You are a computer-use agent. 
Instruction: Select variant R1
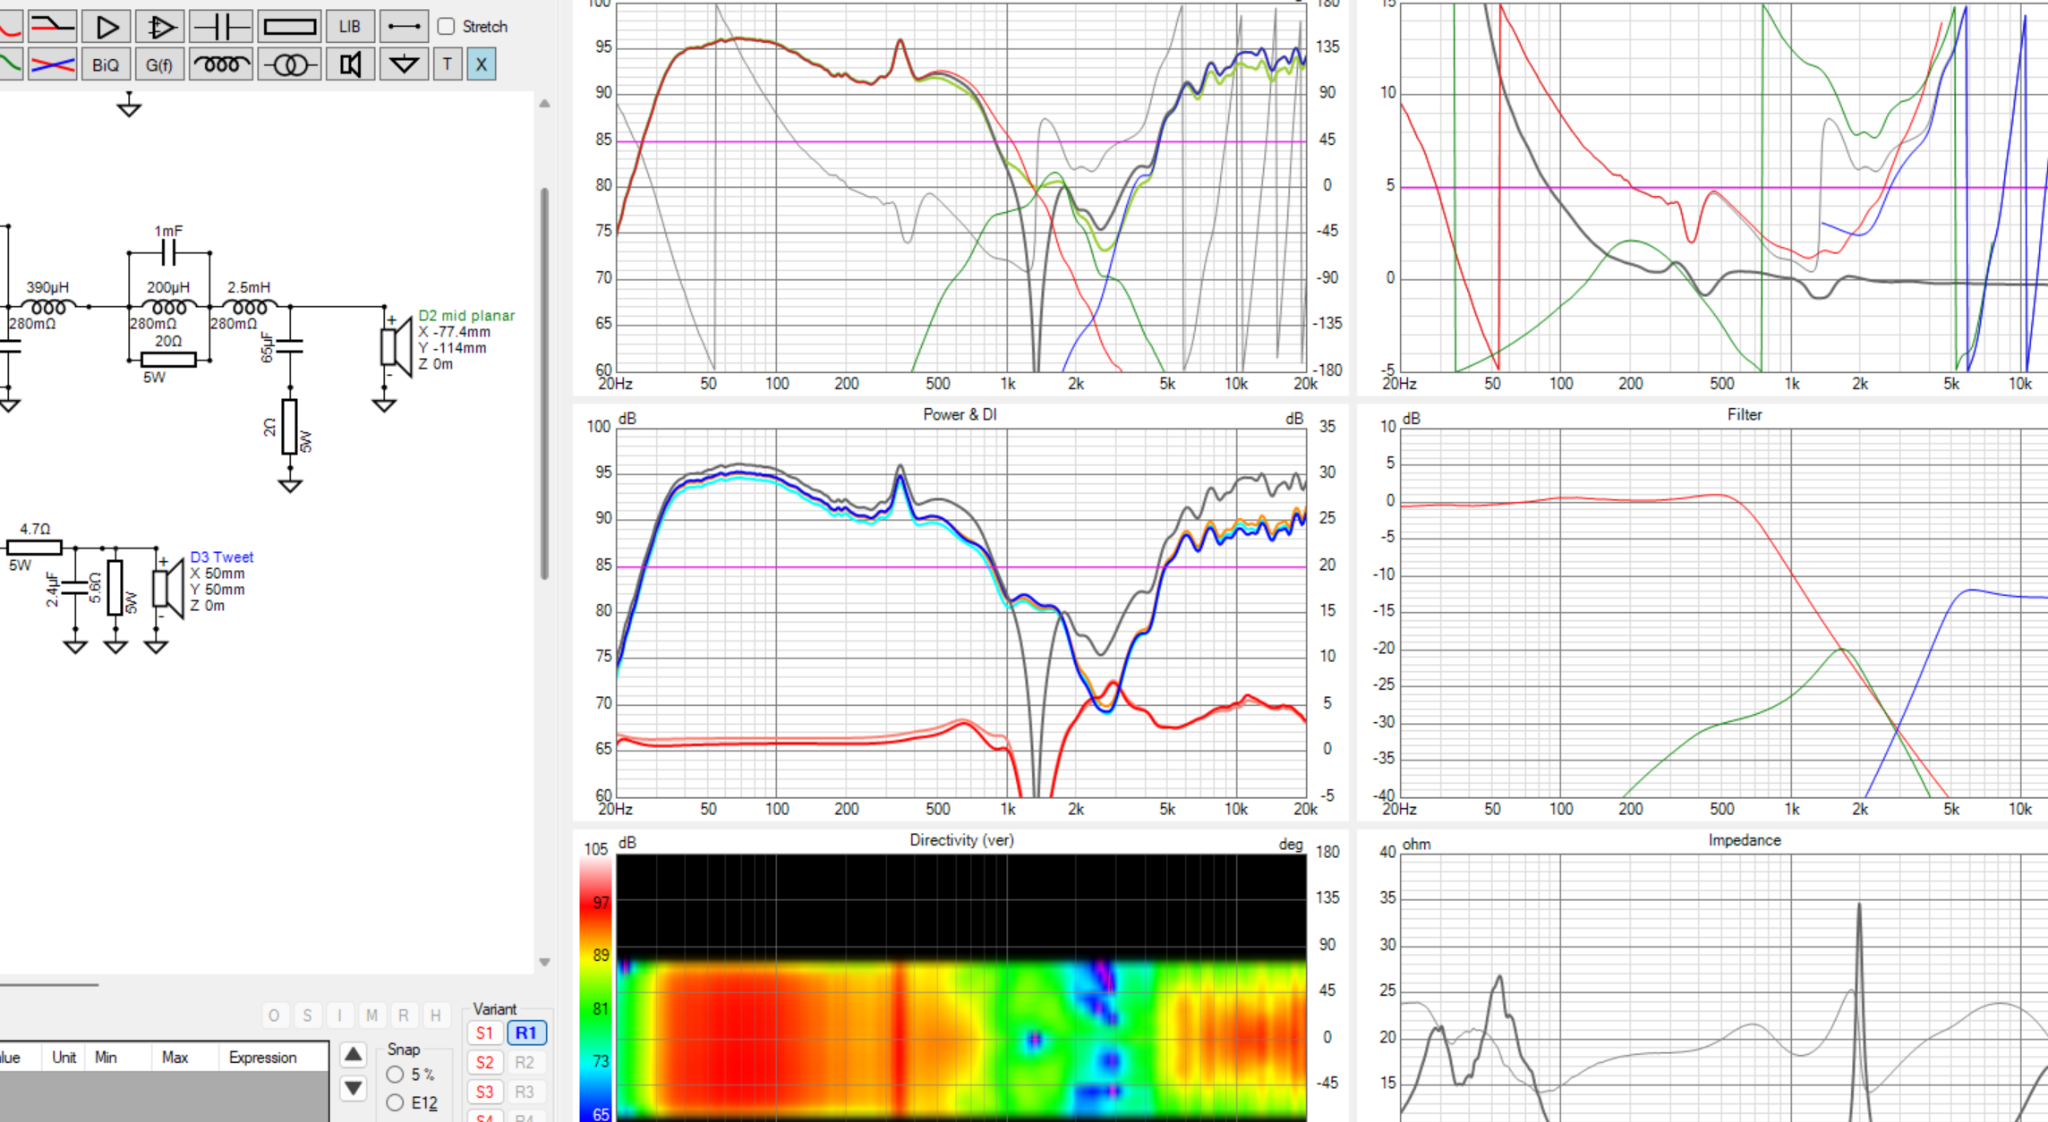pyautogui.click(x=526, y=1033)
